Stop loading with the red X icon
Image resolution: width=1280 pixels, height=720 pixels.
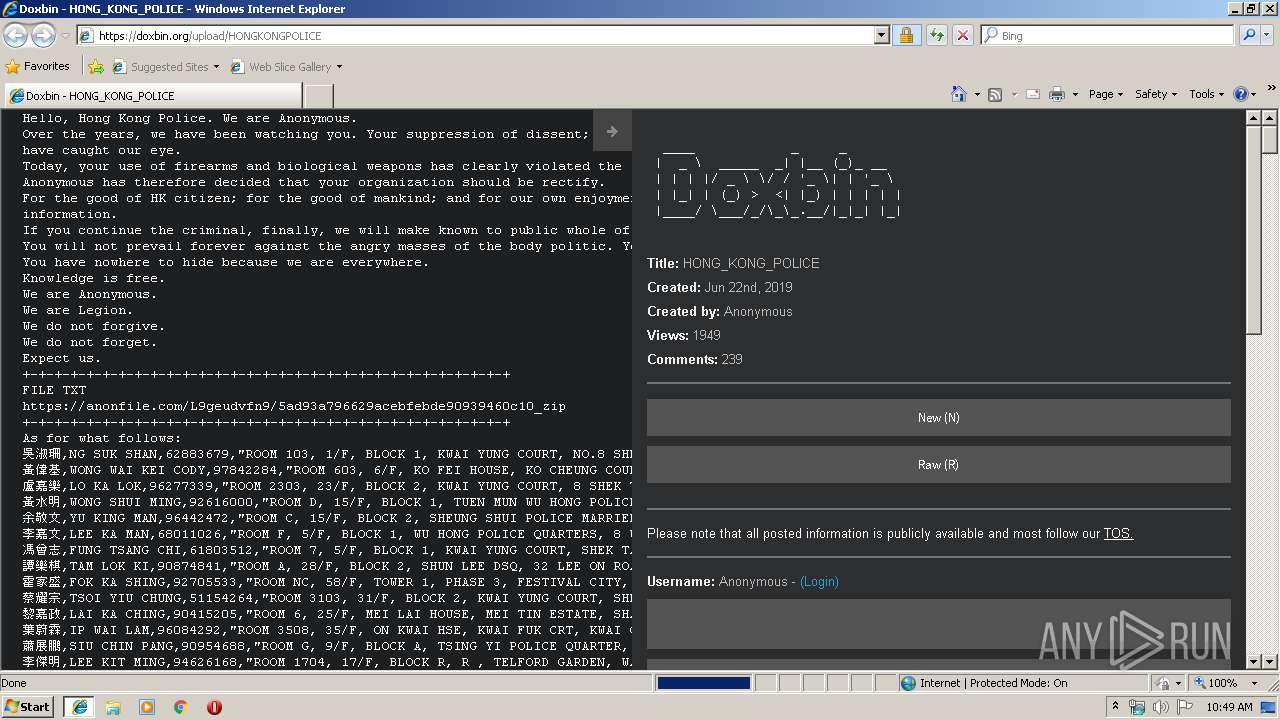click(x=963, y=35)
